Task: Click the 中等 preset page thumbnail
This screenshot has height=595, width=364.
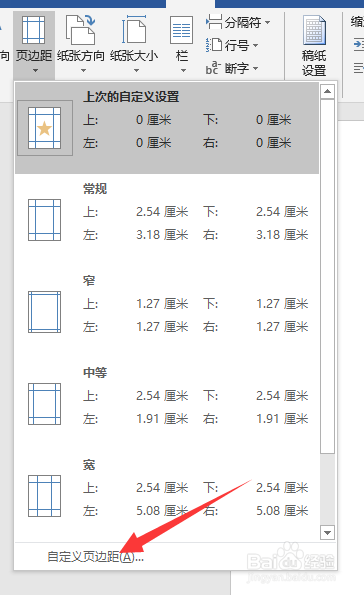Action: (x=45, y=404)
